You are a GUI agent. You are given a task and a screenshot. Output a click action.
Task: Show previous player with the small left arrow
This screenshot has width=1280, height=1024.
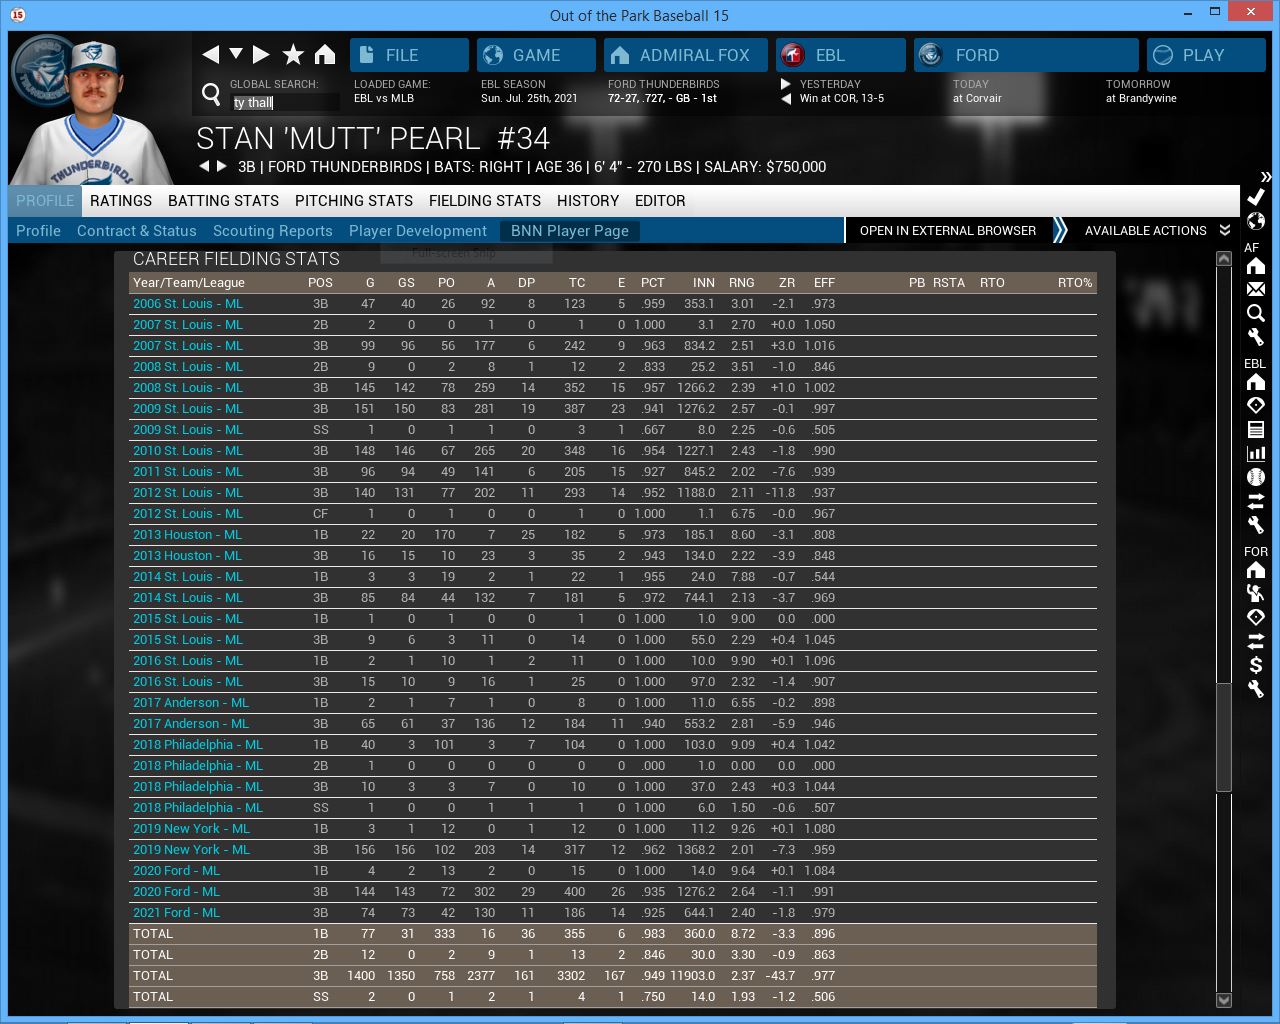(x=204, y=166)
